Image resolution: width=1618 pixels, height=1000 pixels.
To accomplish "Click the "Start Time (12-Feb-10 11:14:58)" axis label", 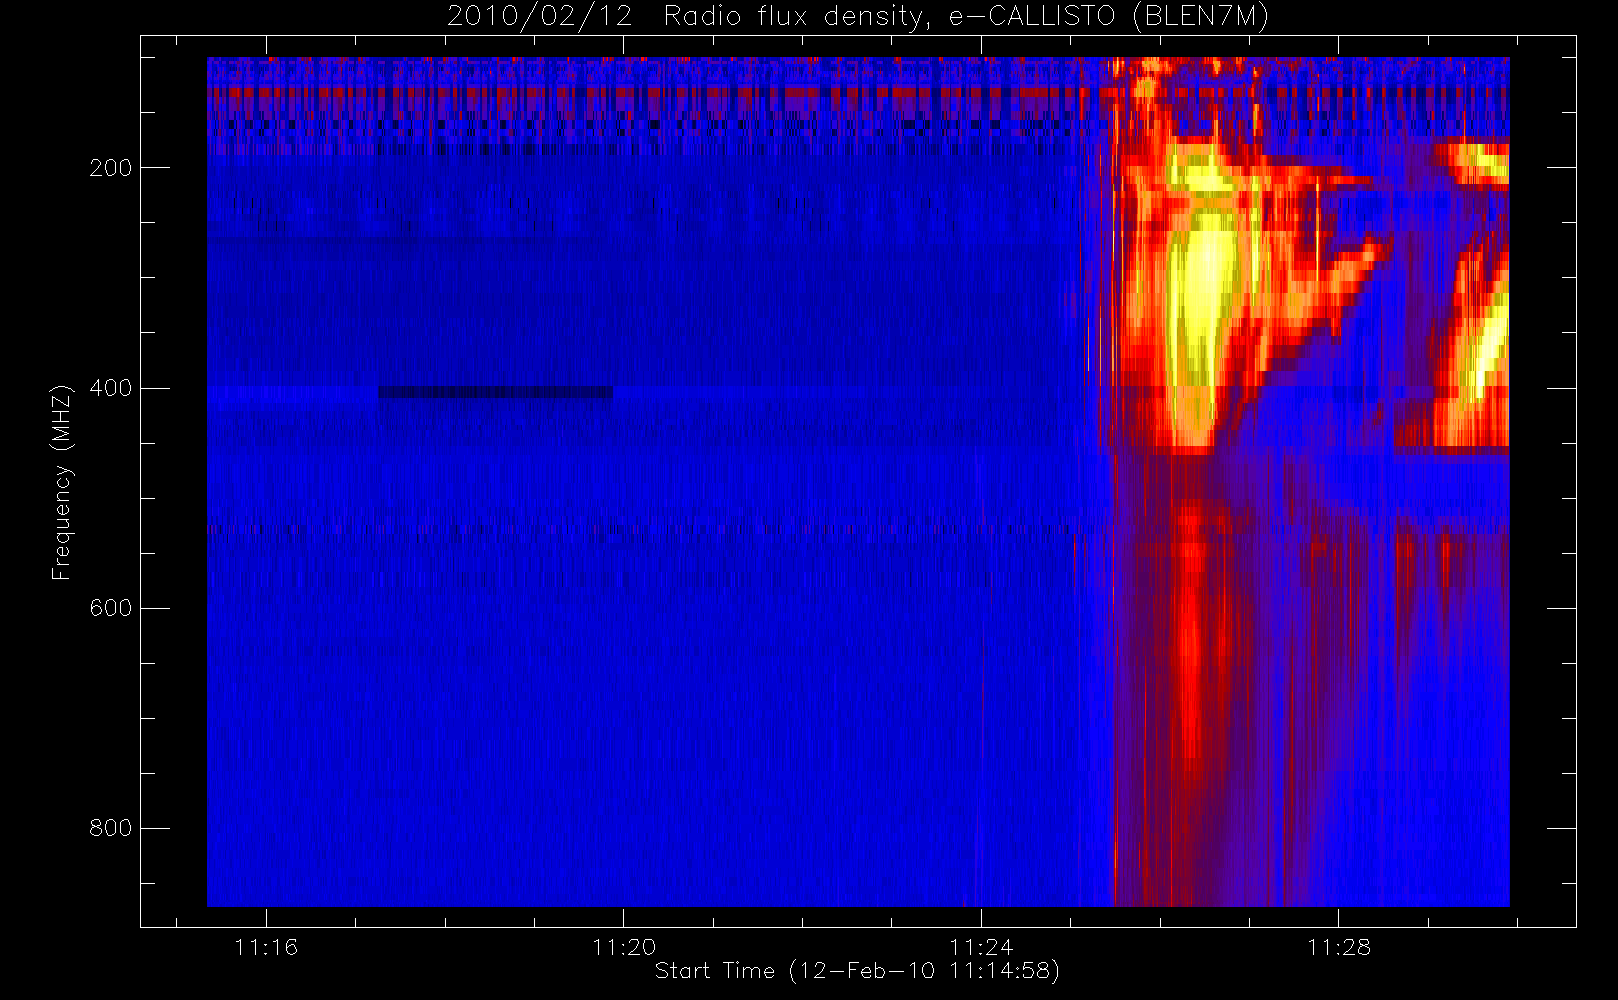I will point(857,971).
